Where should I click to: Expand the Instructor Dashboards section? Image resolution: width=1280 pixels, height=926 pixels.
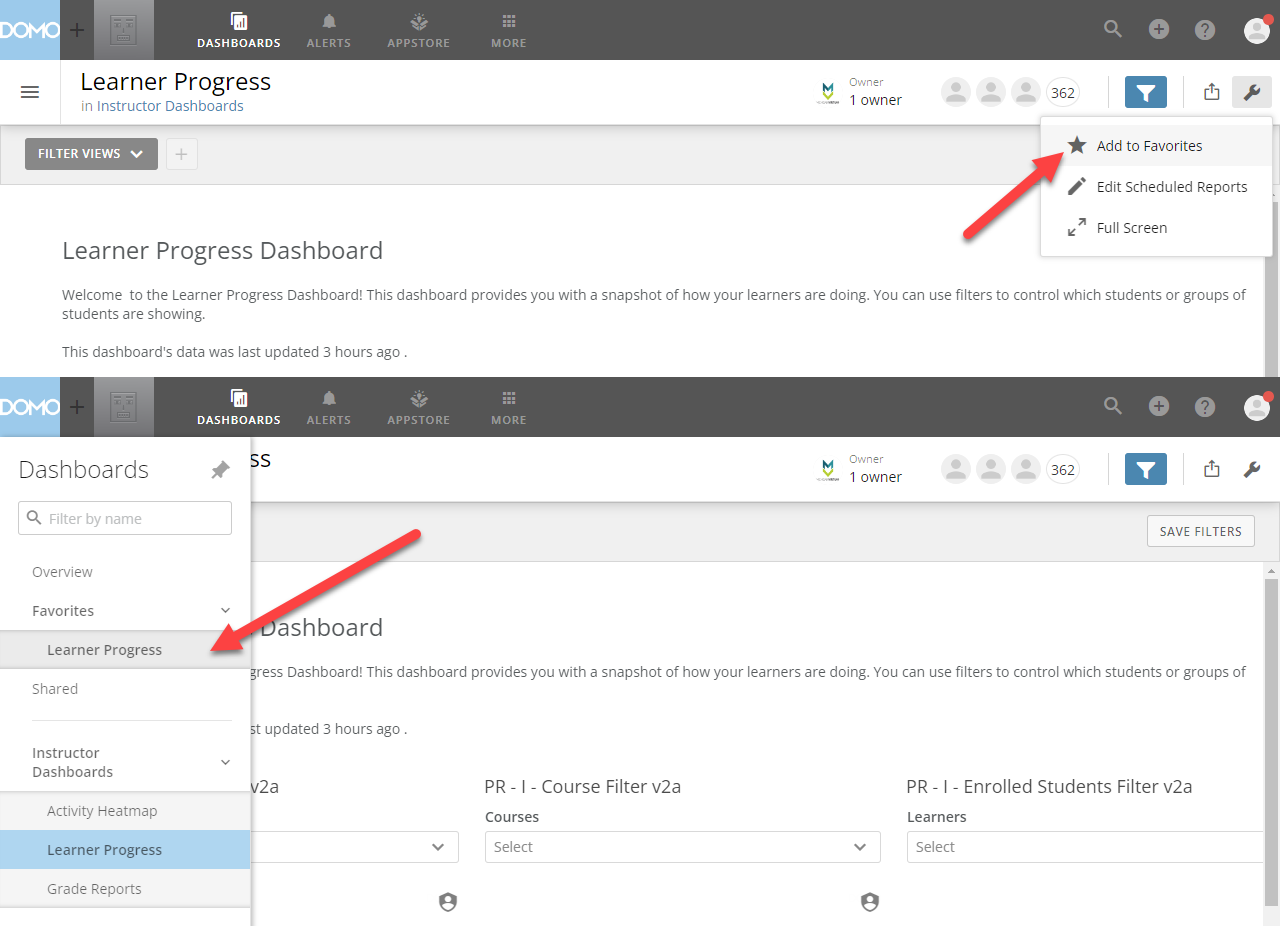point(224,761)
